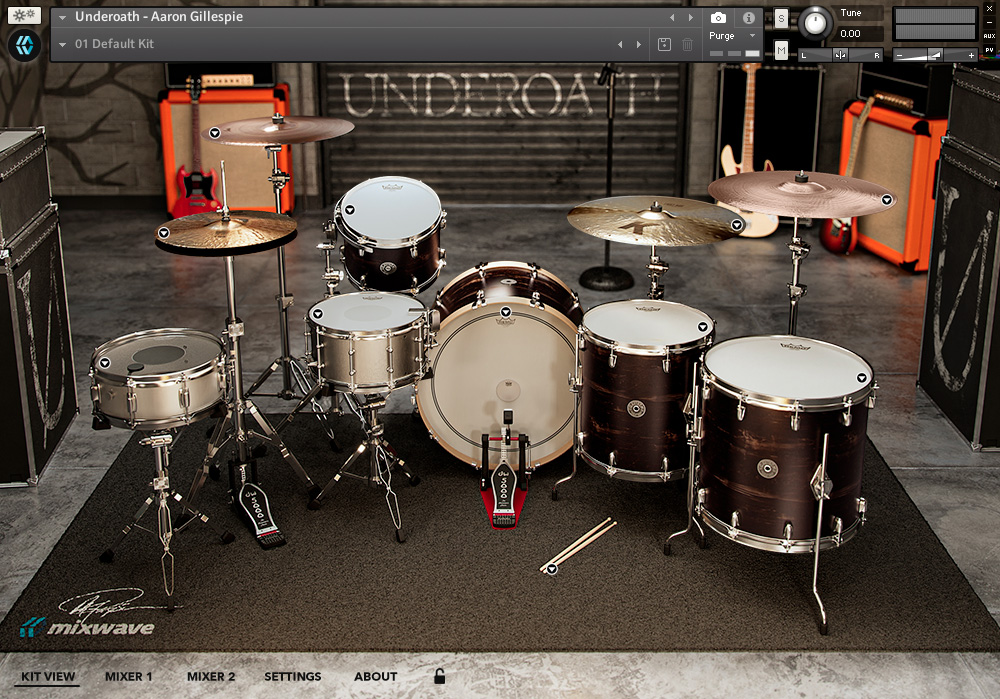Open the ABOUT page

pyautogui.click(x=375, y=676)
